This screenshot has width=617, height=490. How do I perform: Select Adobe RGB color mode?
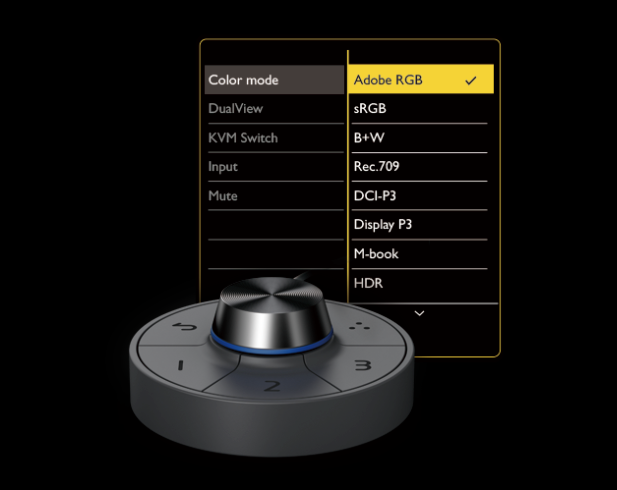(x=421, y=79)
